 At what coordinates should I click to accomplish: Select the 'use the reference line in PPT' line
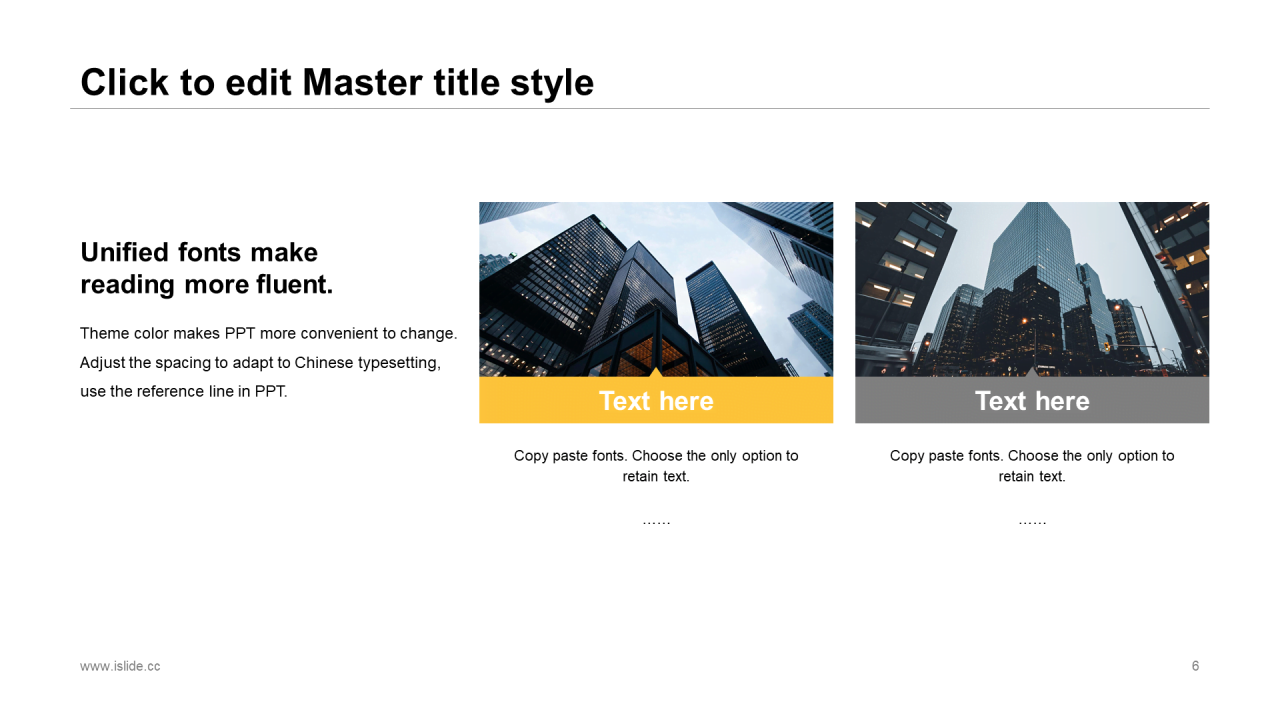pos(184,391)
